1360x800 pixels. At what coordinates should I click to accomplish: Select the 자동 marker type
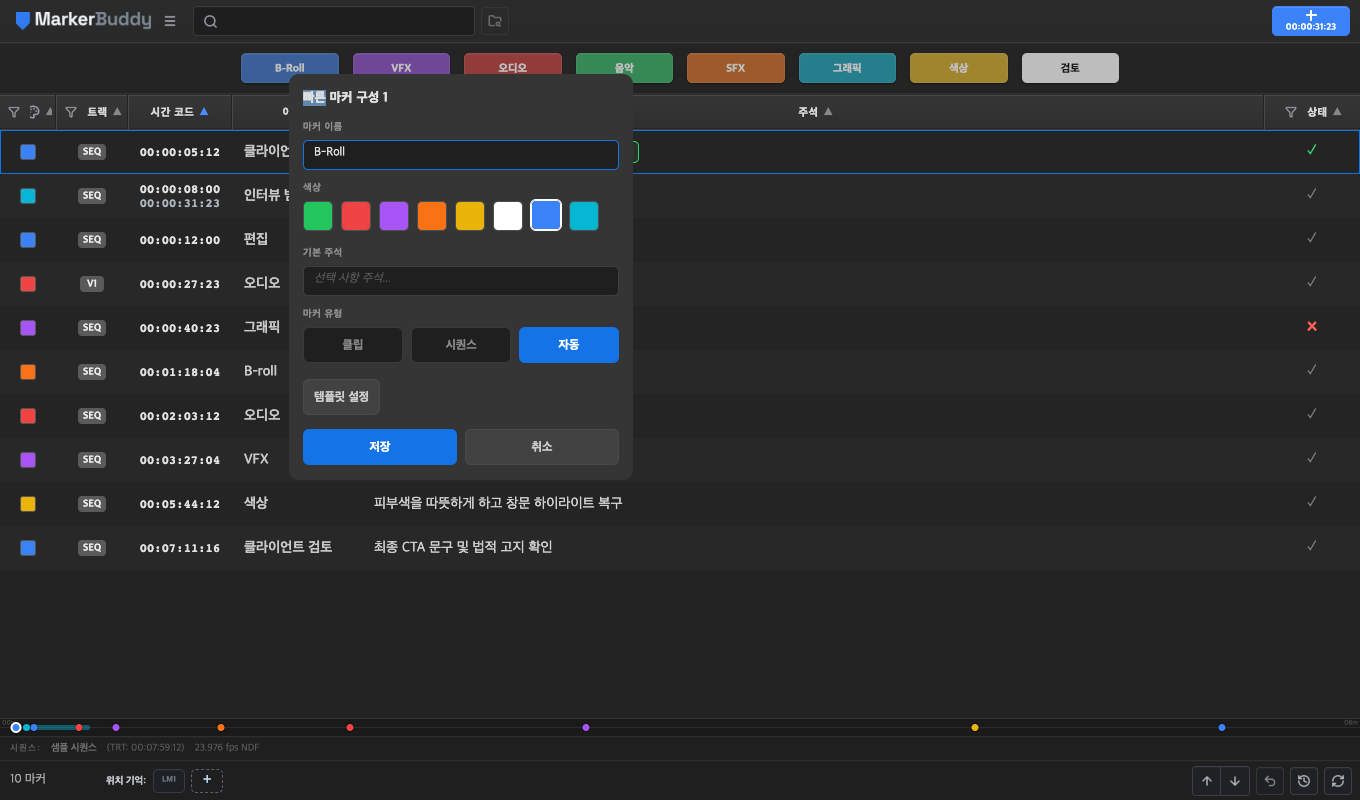(x=569, y=345)
